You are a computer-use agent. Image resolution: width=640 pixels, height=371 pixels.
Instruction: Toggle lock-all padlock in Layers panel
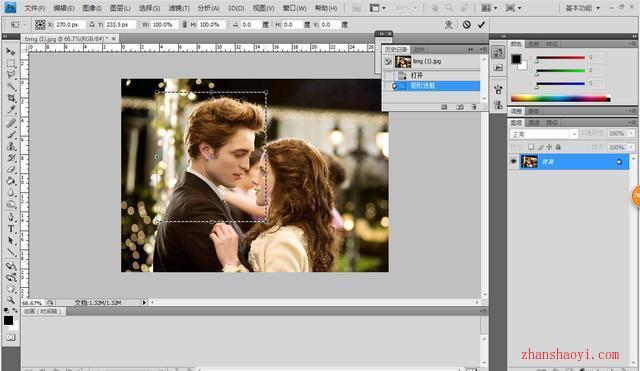[x=558, y=147]
